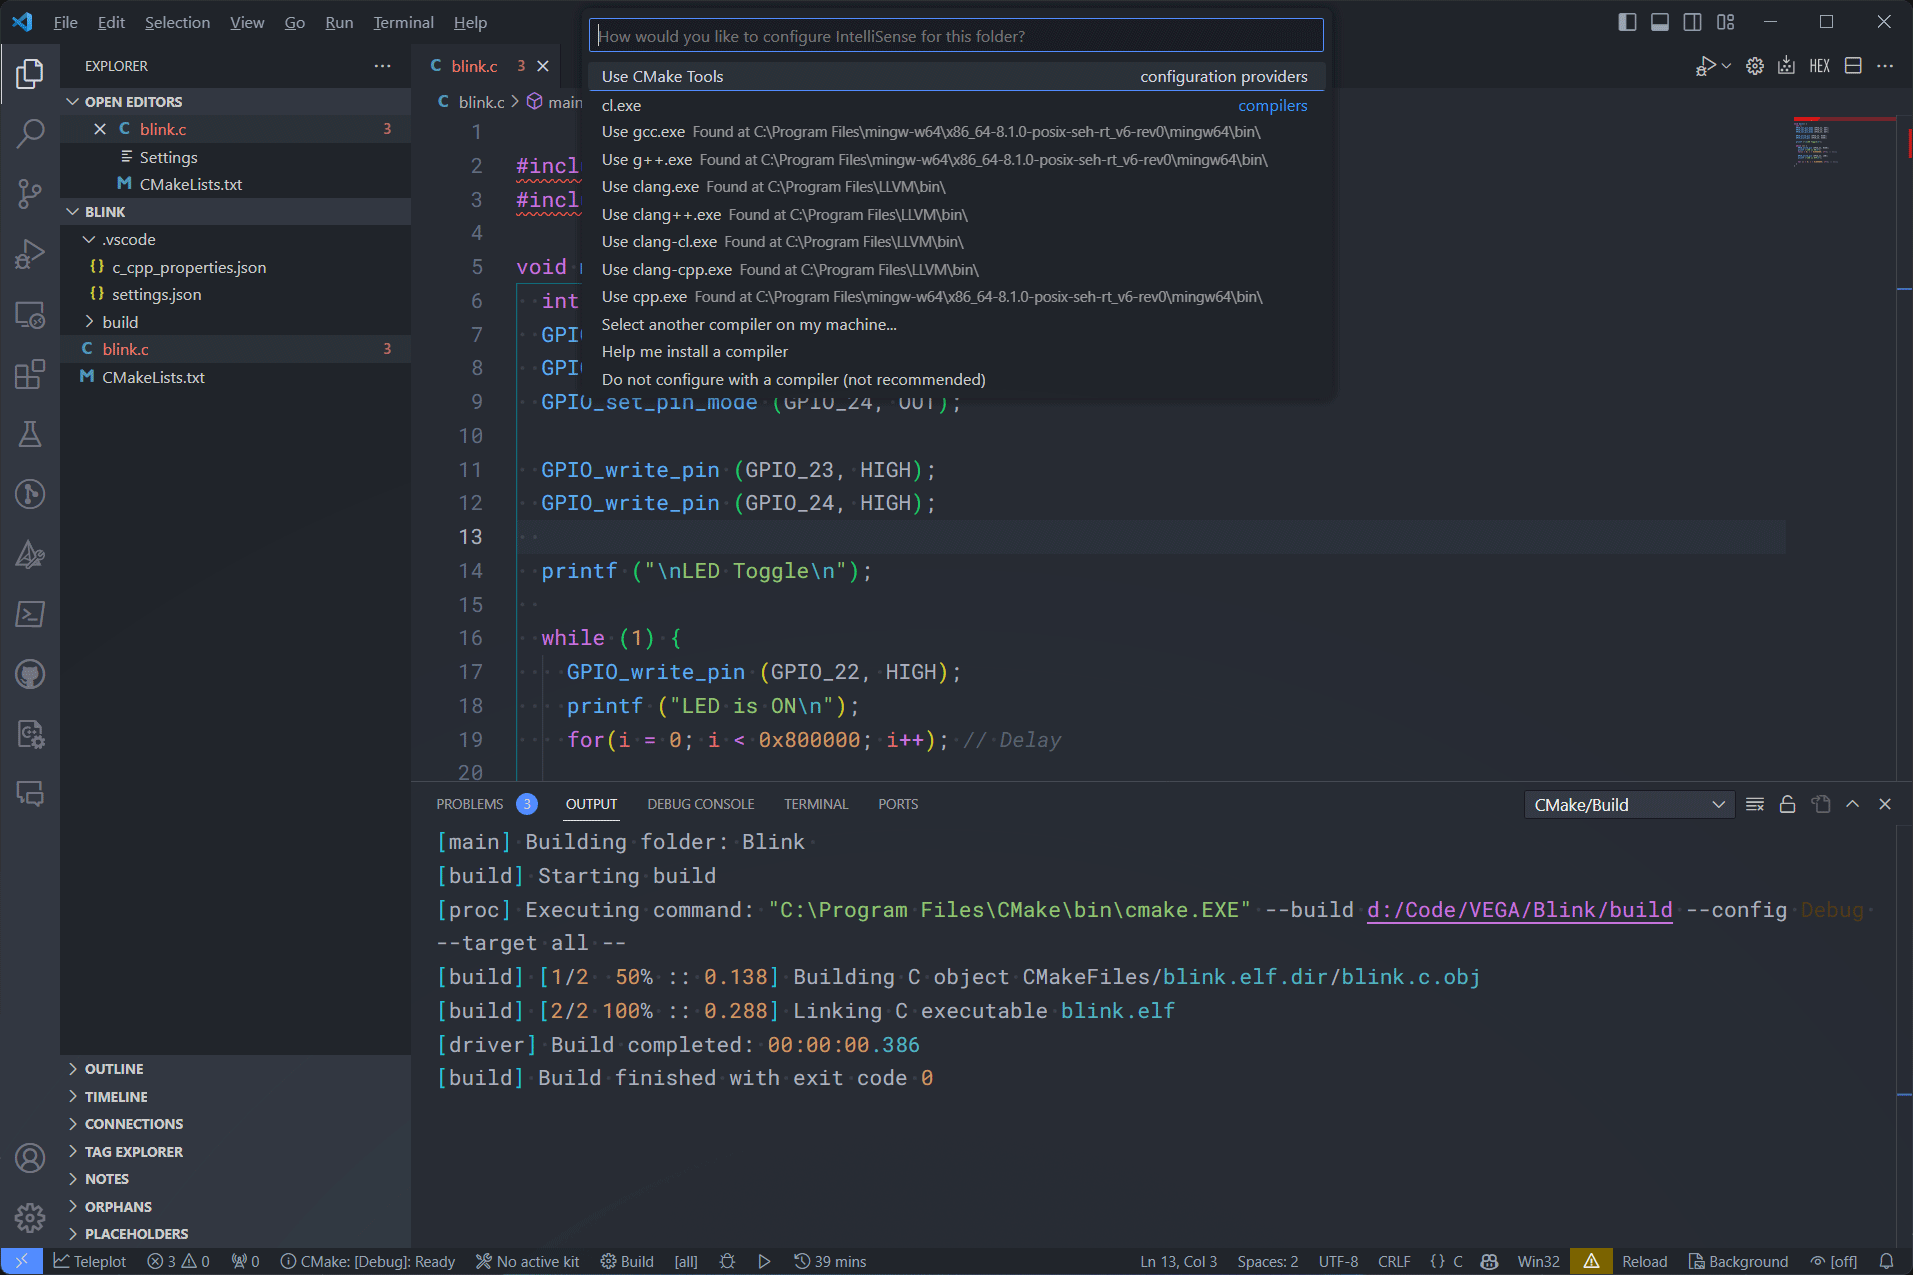Viewport: 1913px width, 1275px height.
Task: Expand the CONNECTIONS section
Action: click(235, 1124)
